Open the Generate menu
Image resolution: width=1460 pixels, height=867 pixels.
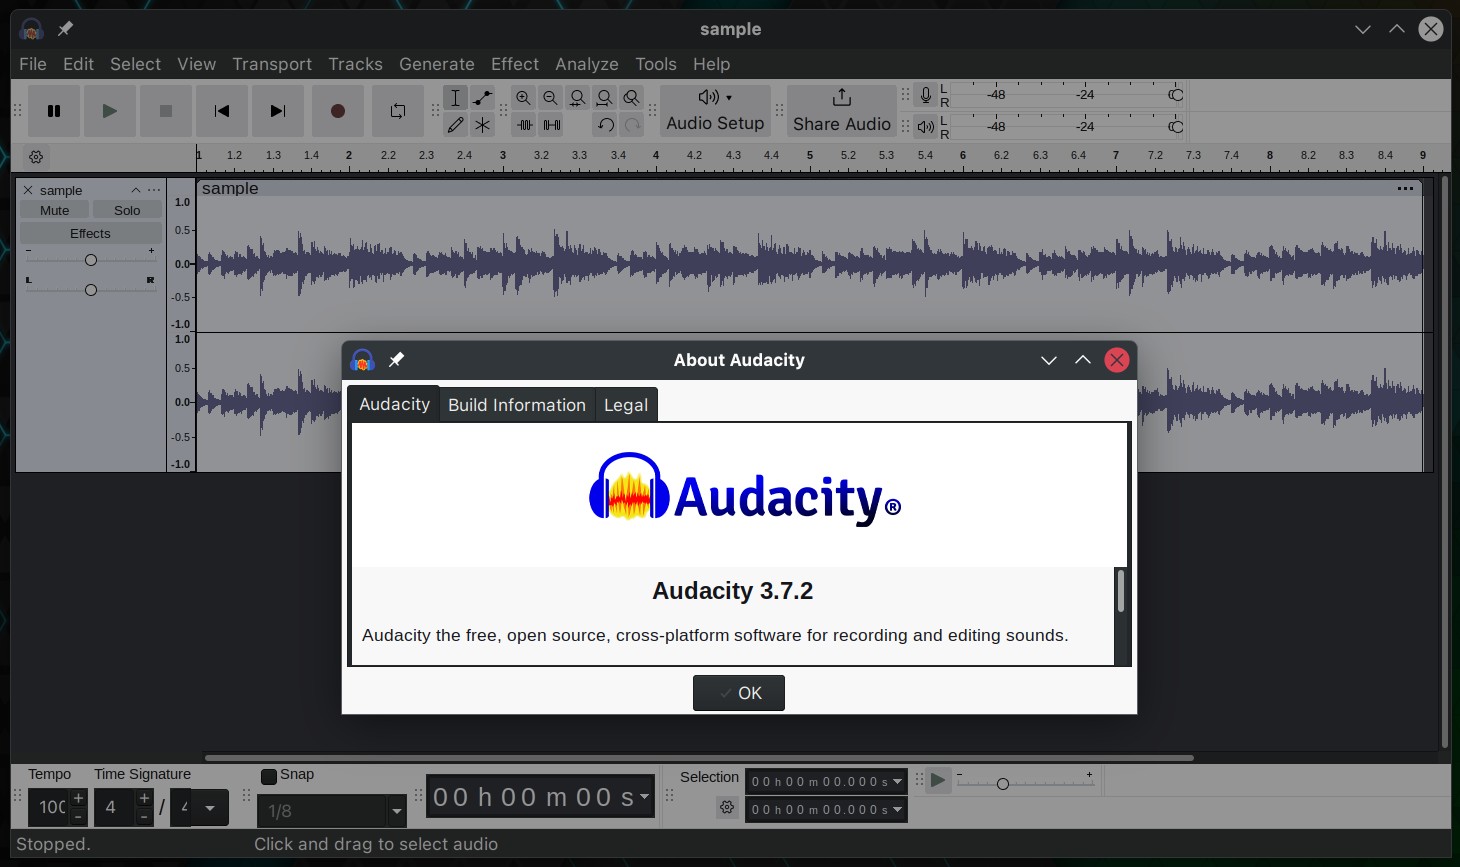click(437, 64)
